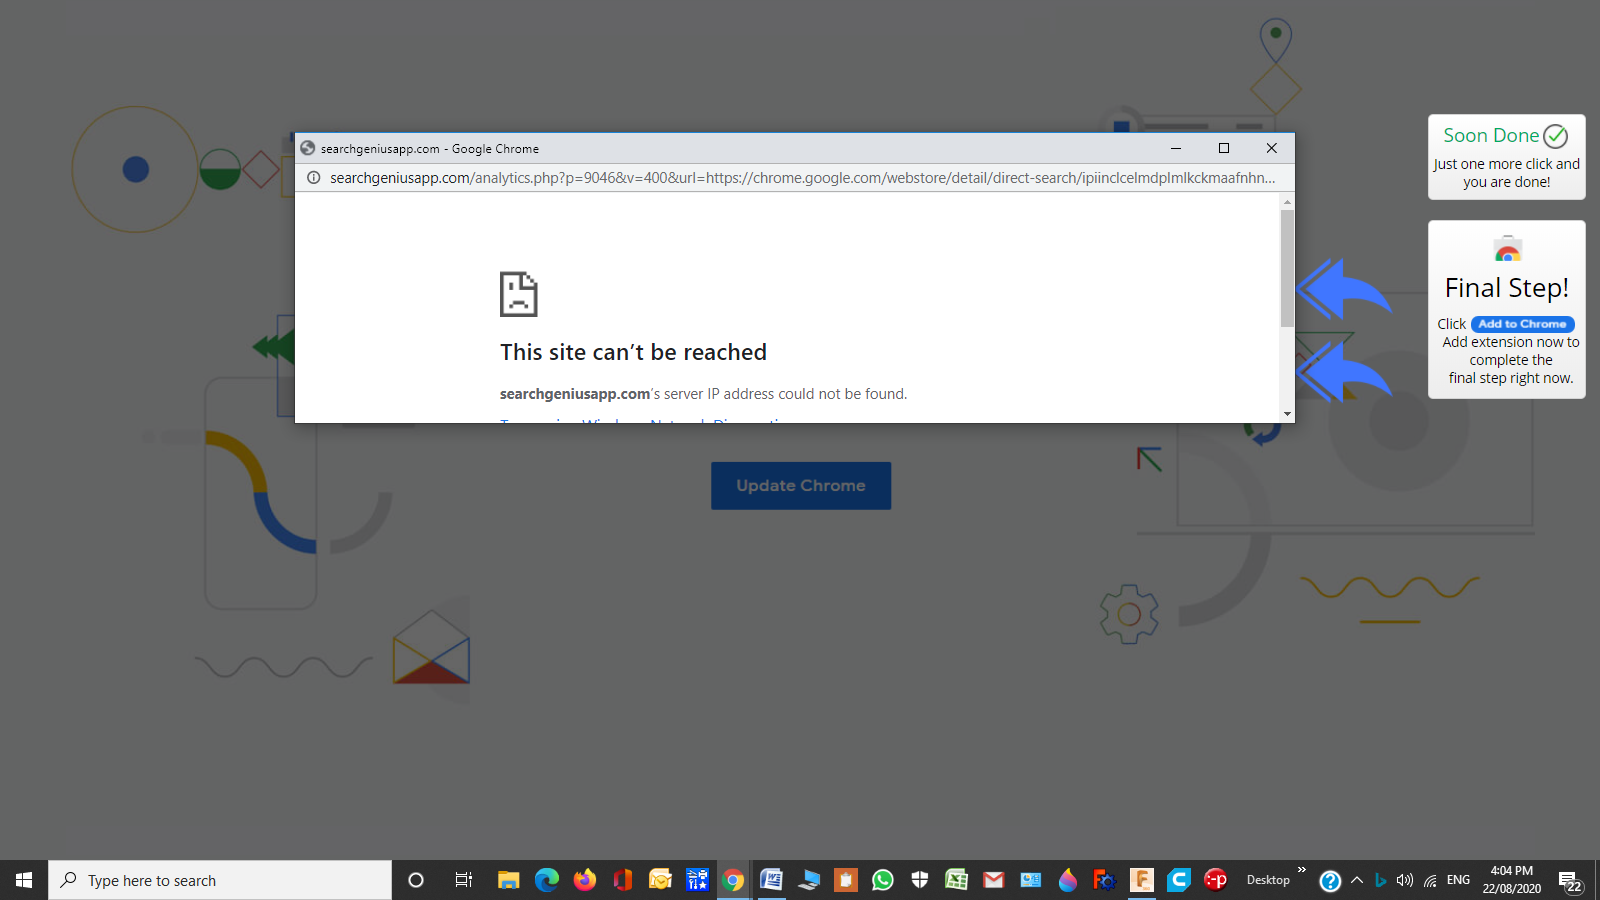1600x900 pixels.
Task: Launch Microsoft Edge from the taskbar
Action: pos(547,880)
